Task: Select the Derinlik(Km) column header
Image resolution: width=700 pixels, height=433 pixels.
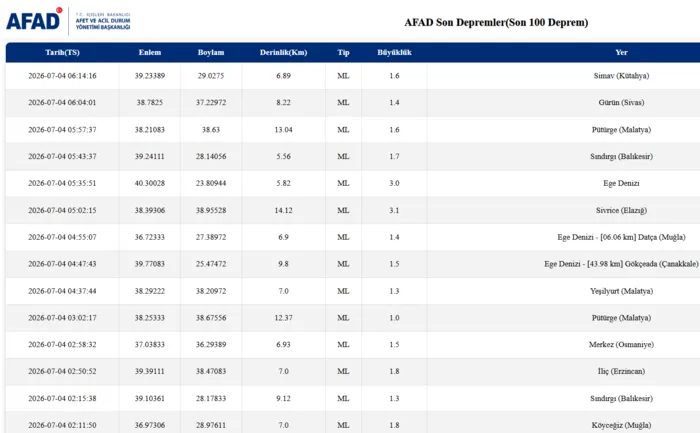Action: (x=283, y=52)
